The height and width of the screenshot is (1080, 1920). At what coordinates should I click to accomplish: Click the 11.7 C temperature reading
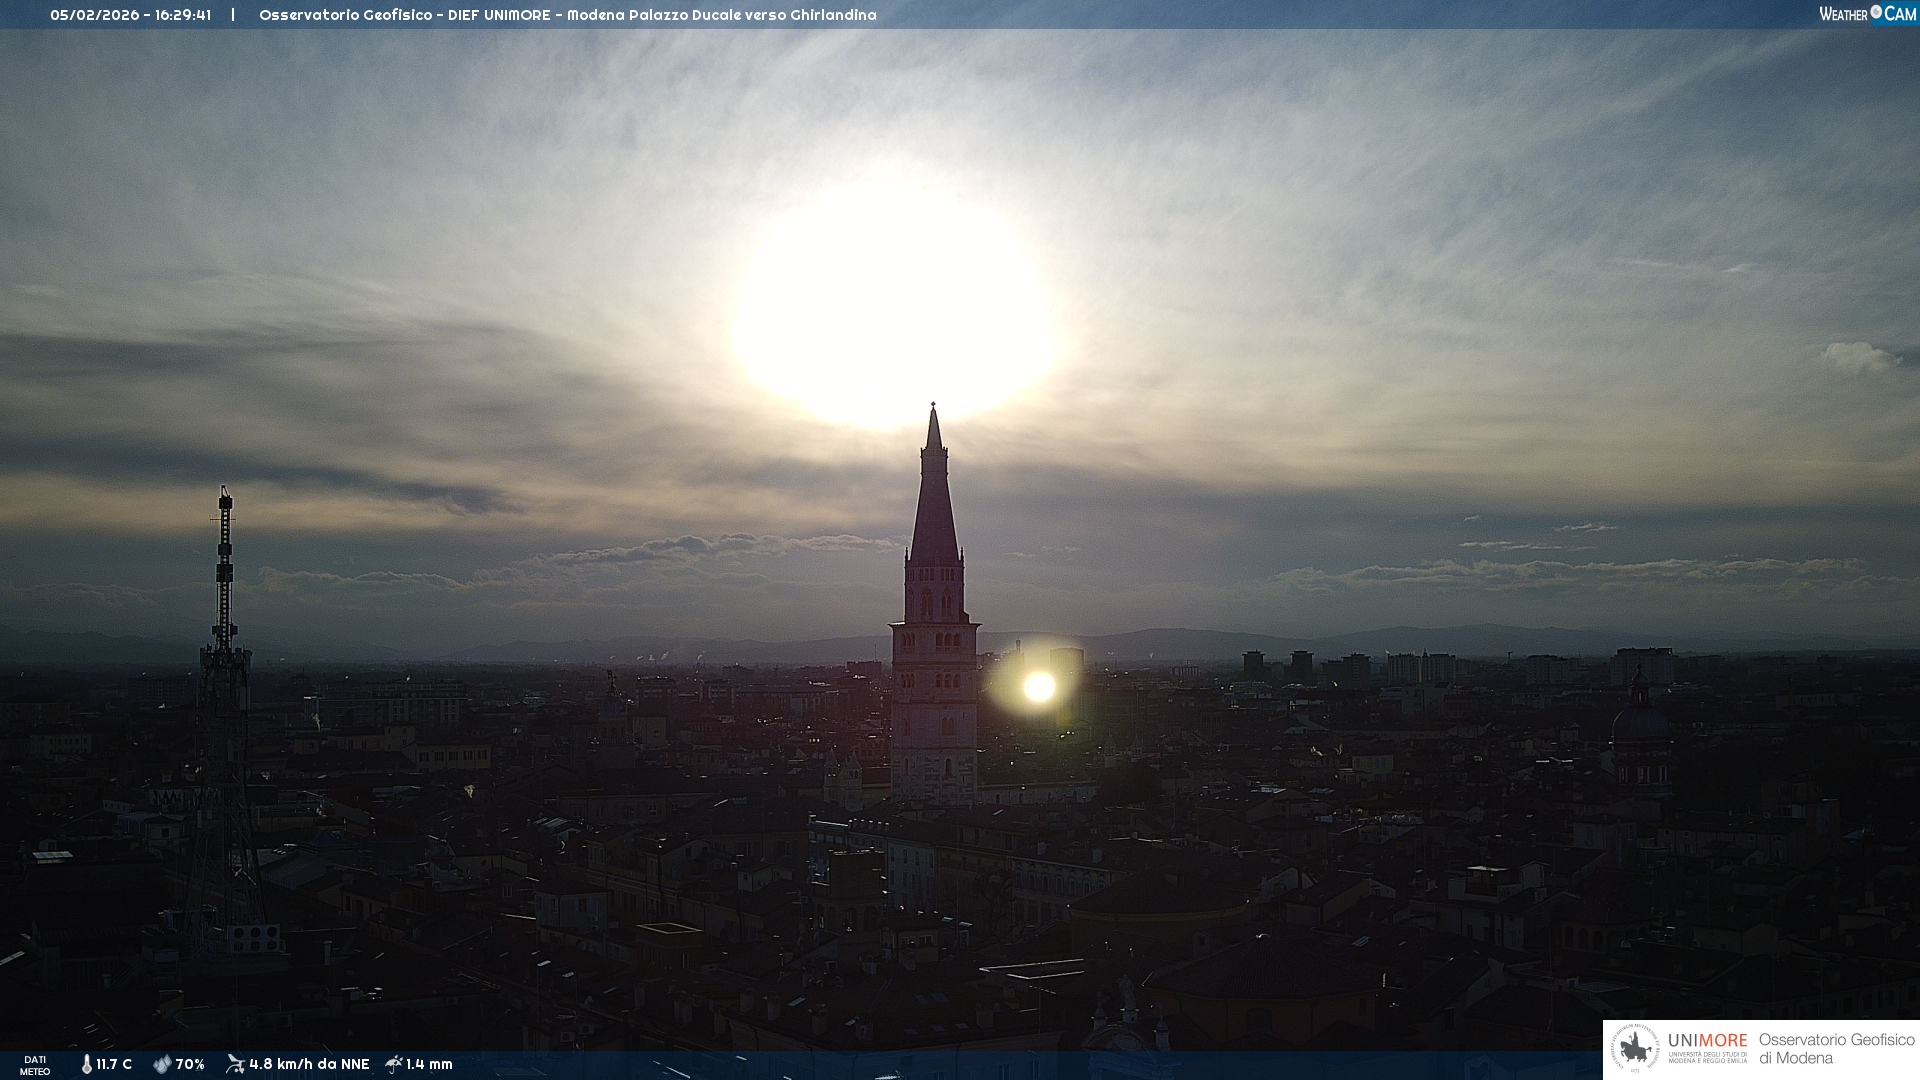pos(114,1064)
